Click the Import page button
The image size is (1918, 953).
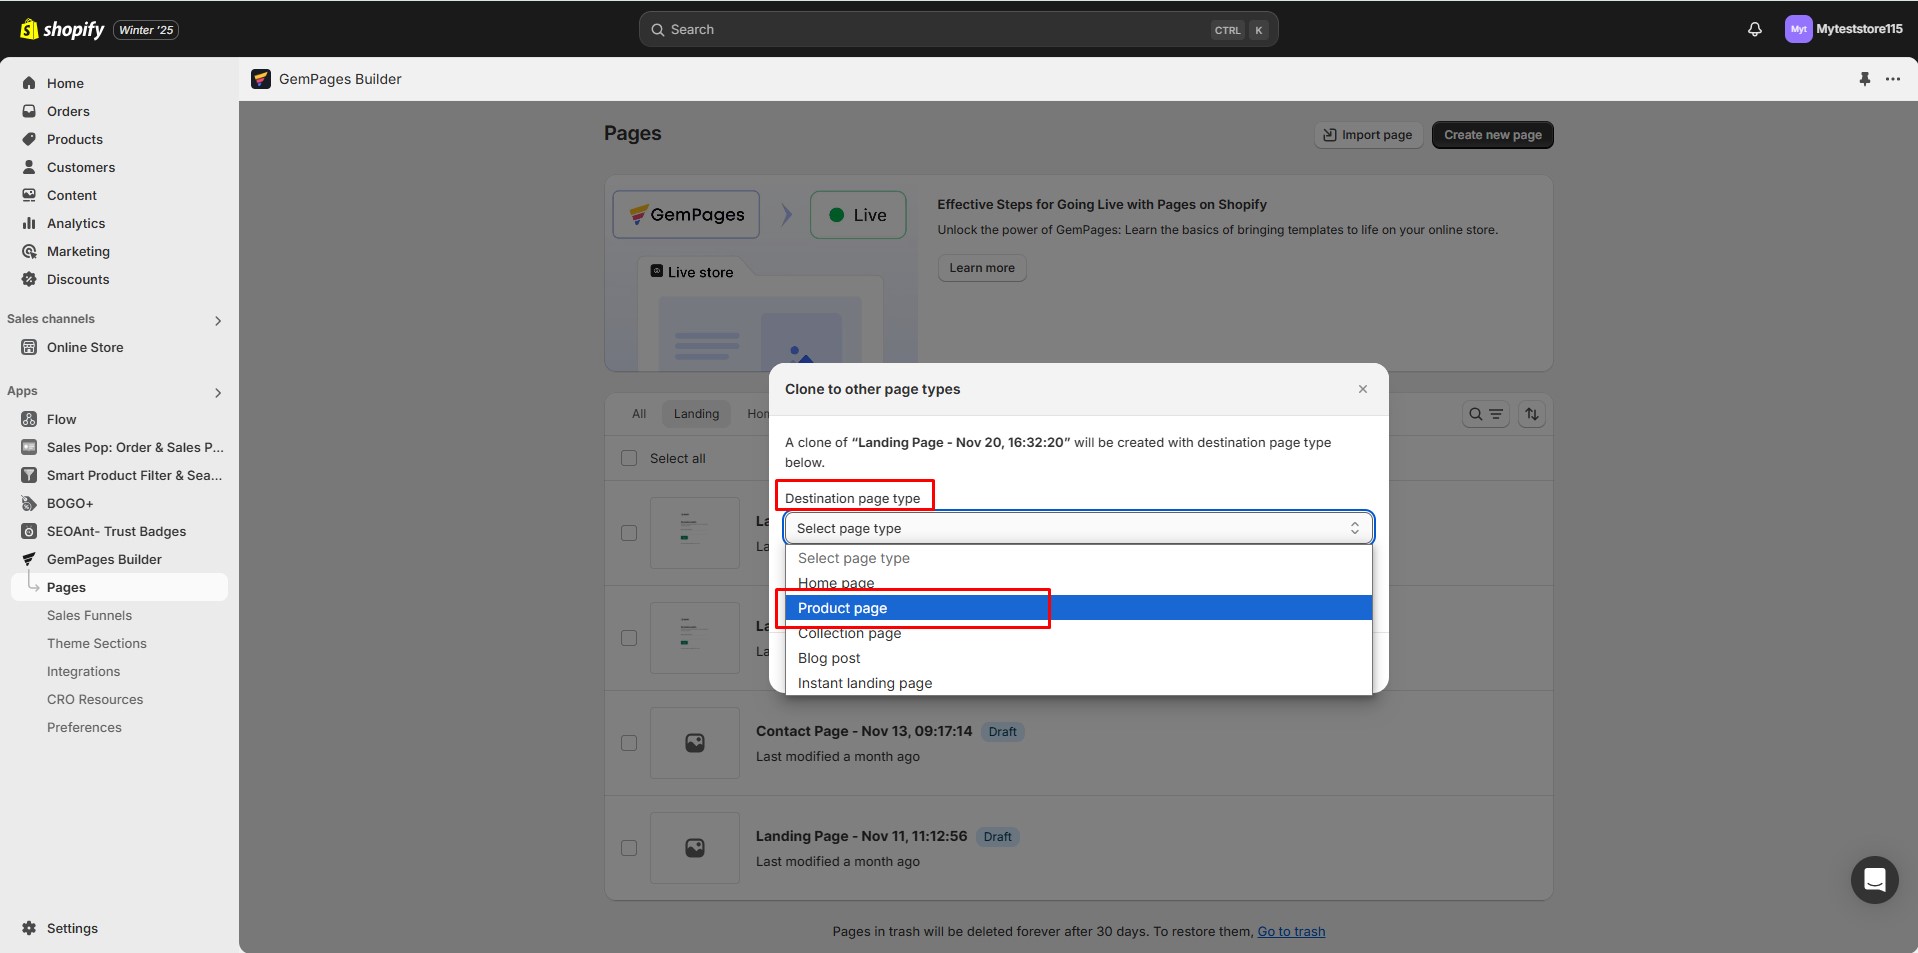tap(1368, 135)
